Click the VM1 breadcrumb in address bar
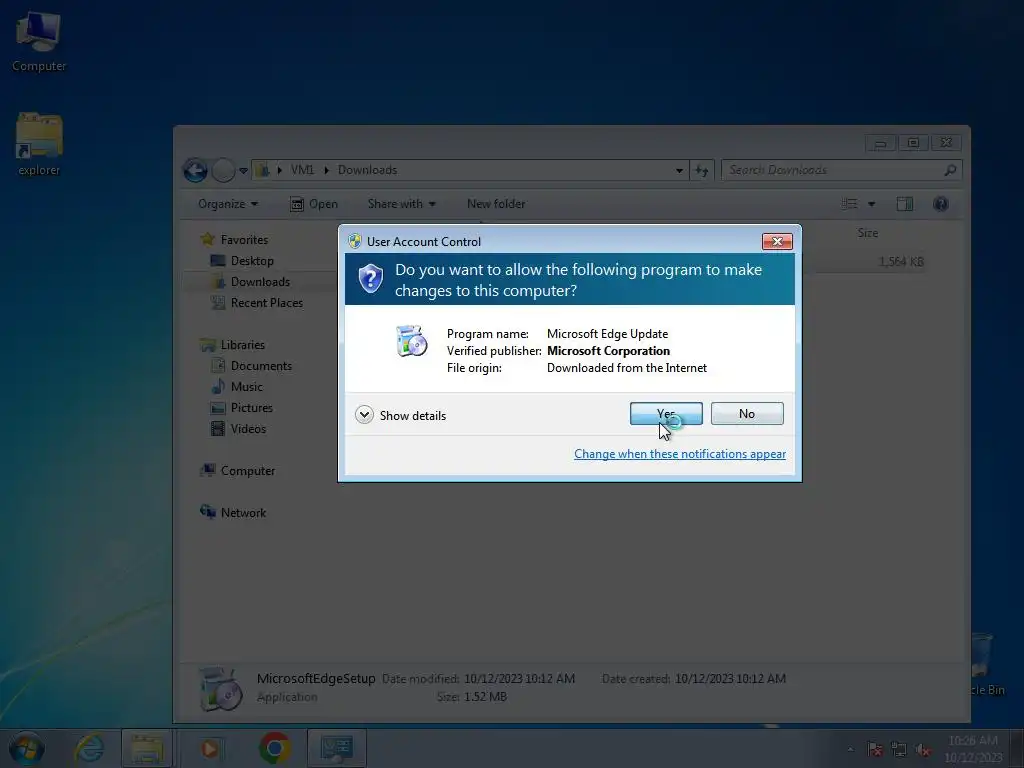Screen dimensions: 1024x768 coord(302,170)
